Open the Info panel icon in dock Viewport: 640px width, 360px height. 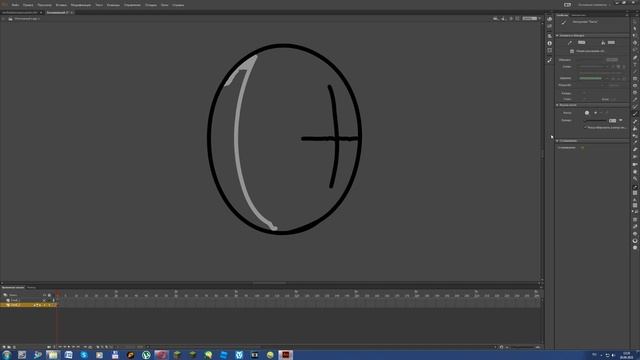[x=549, y=43]
